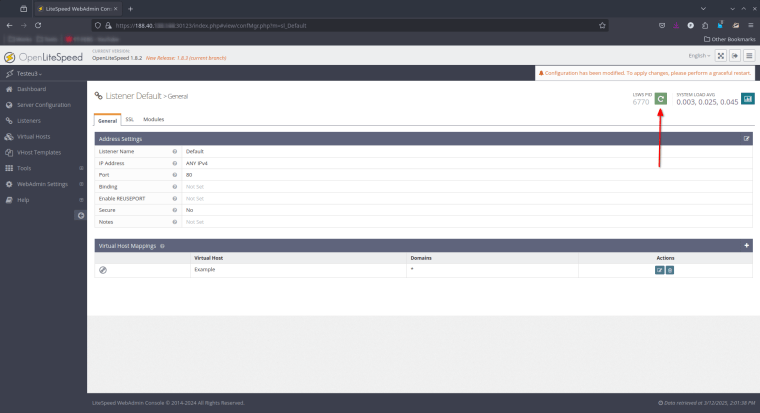Switch to the Modules tab
This screenshot has height=413, width=760.
154,119
